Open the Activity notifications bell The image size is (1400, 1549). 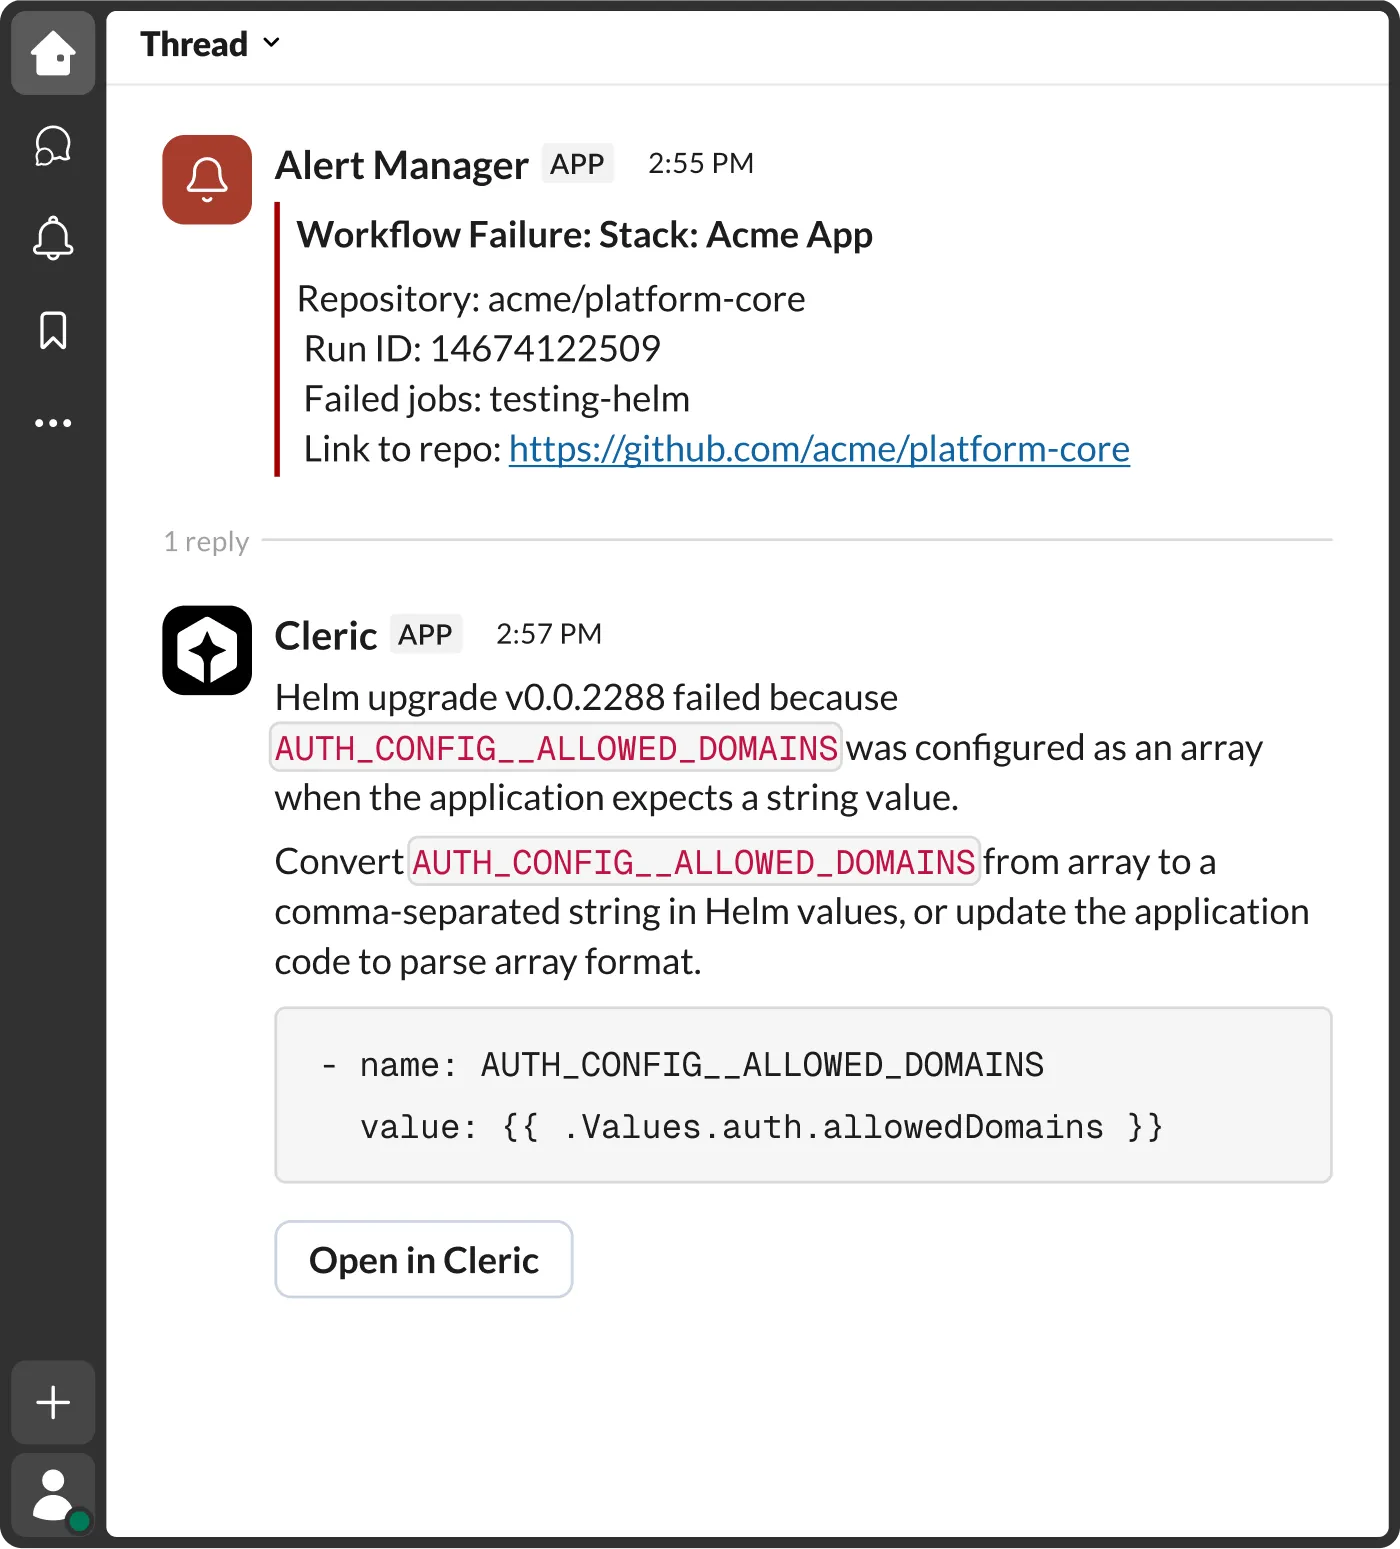point(52,238)
